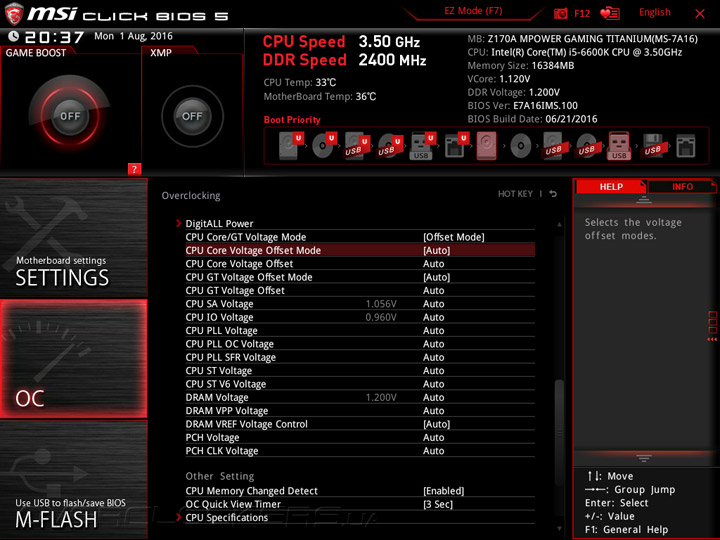Select the UEFI USB hard disk boot icon
720x540 pixels.
[357, 146]
